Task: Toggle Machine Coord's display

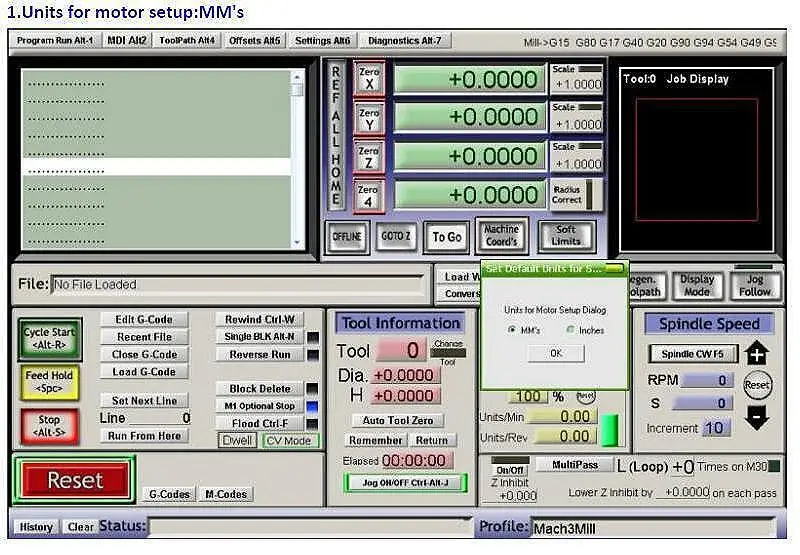Action: 501,236
